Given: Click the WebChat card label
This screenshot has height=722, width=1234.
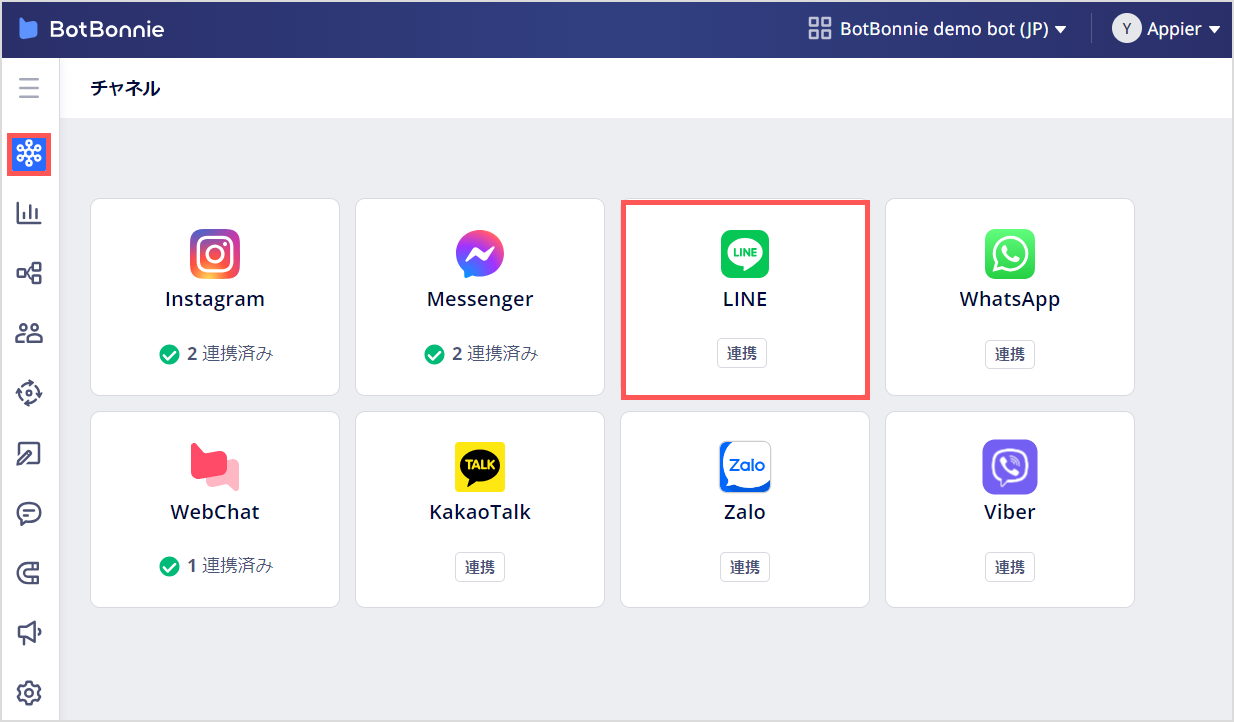Looking at the screenshot, I should tap(215, 512).
